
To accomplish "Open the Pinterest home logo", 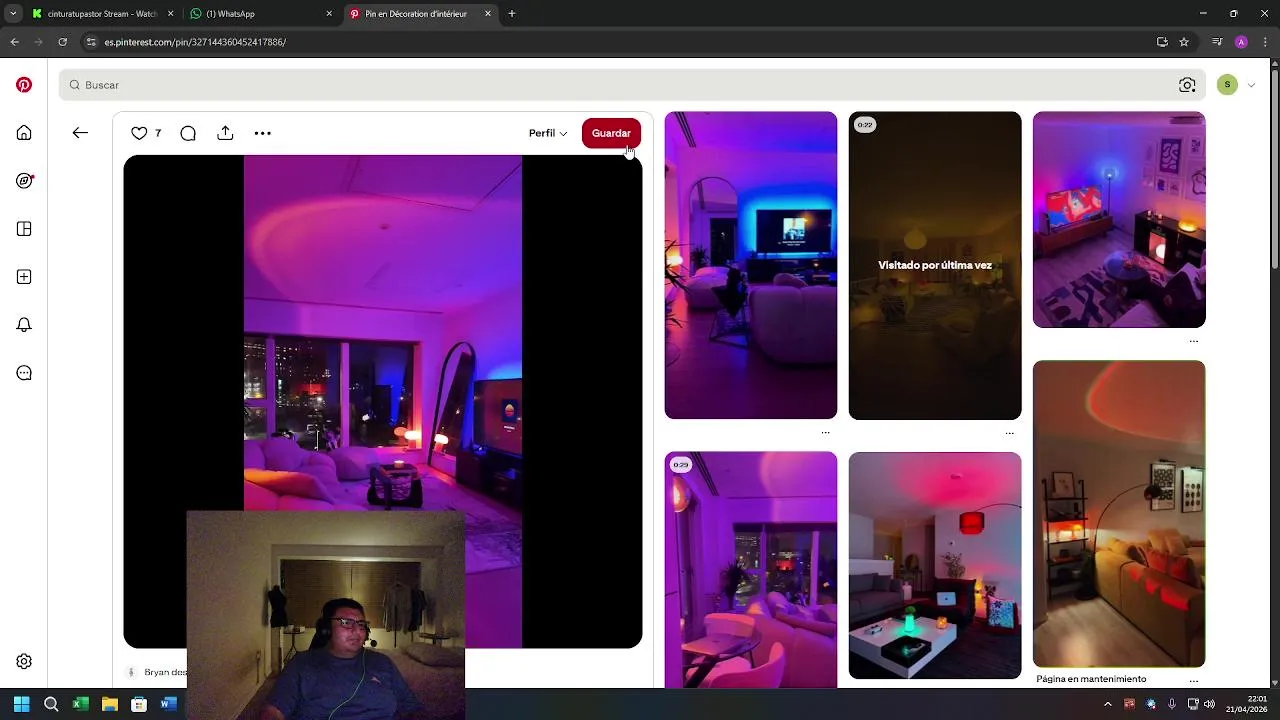I will (x=24, y=85).
